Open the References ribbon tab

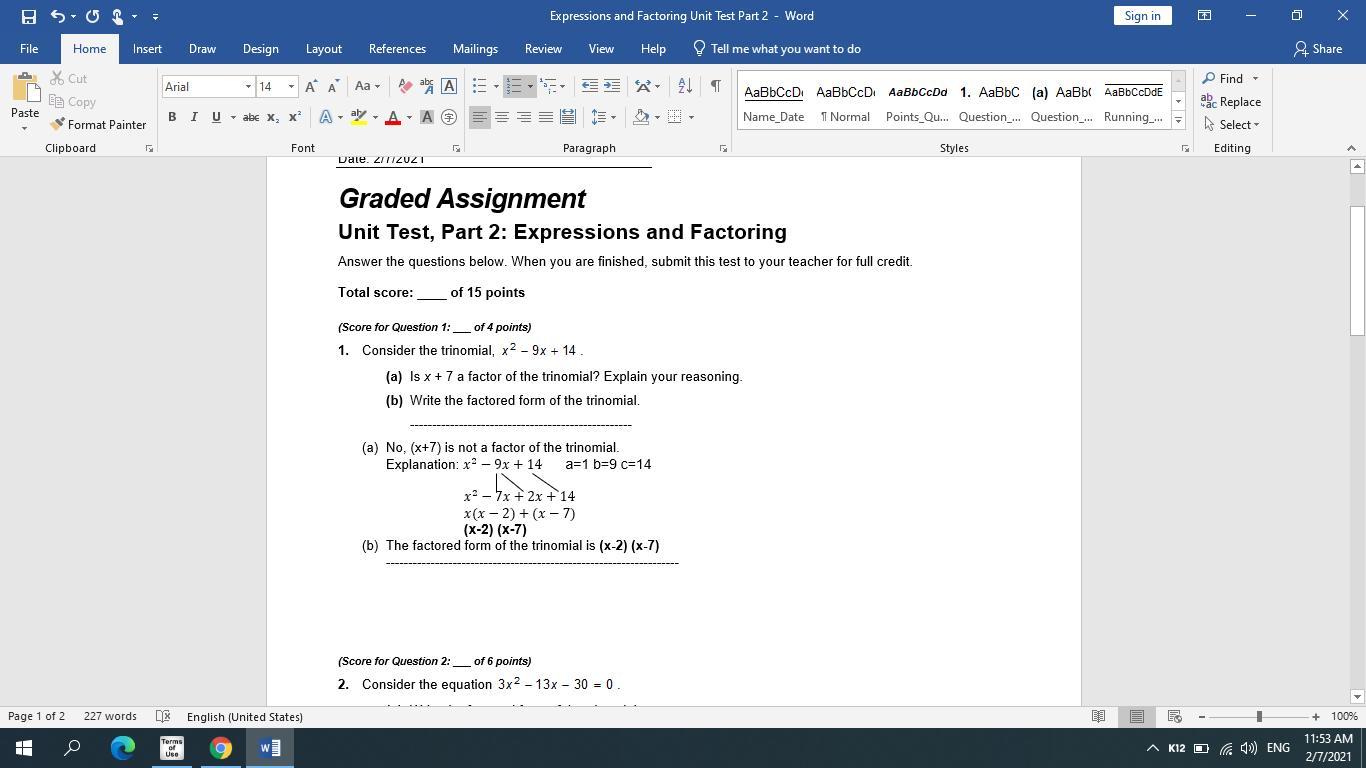tap(397, 49)
